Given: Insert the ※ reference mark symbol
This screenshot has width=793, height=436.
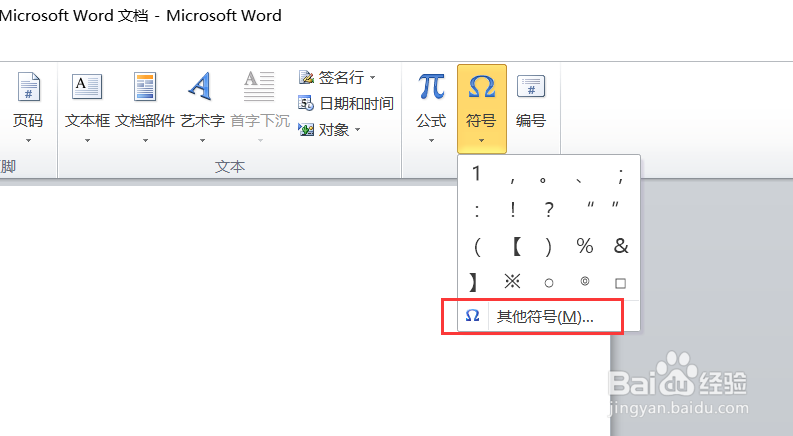Looking at the screenshot, I should coord(512,281).
